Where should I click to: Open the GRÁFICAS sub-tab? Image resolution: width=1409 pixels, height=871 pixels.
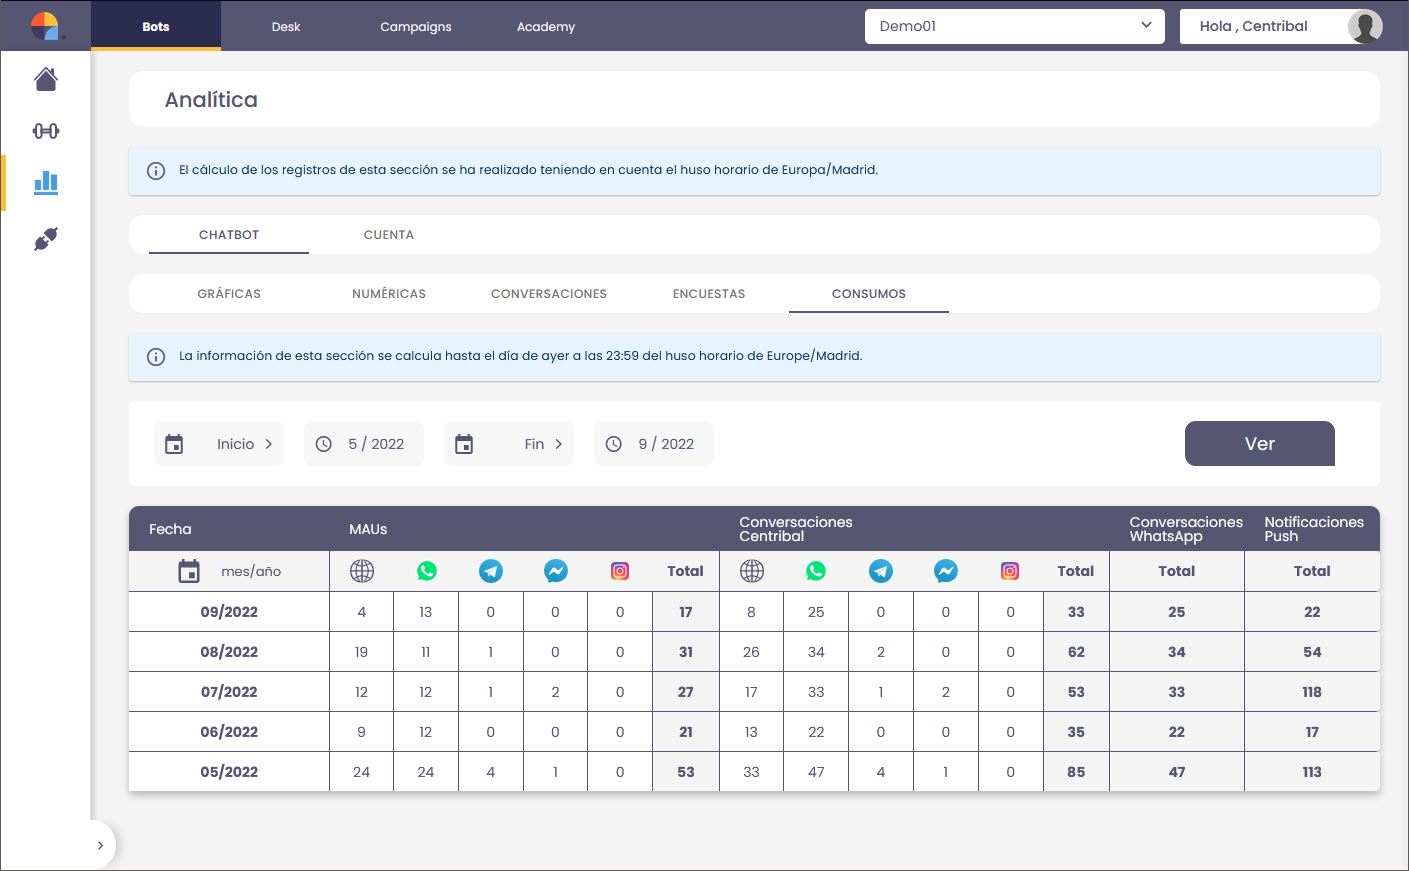click(x=229, y=294)
